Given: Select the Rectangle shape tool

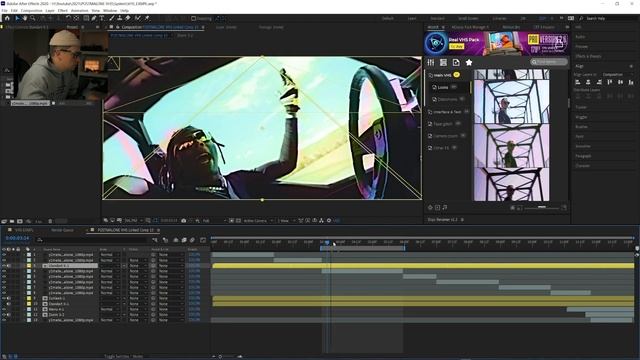Looking at the screenshot, I should (x=86, y=18).
